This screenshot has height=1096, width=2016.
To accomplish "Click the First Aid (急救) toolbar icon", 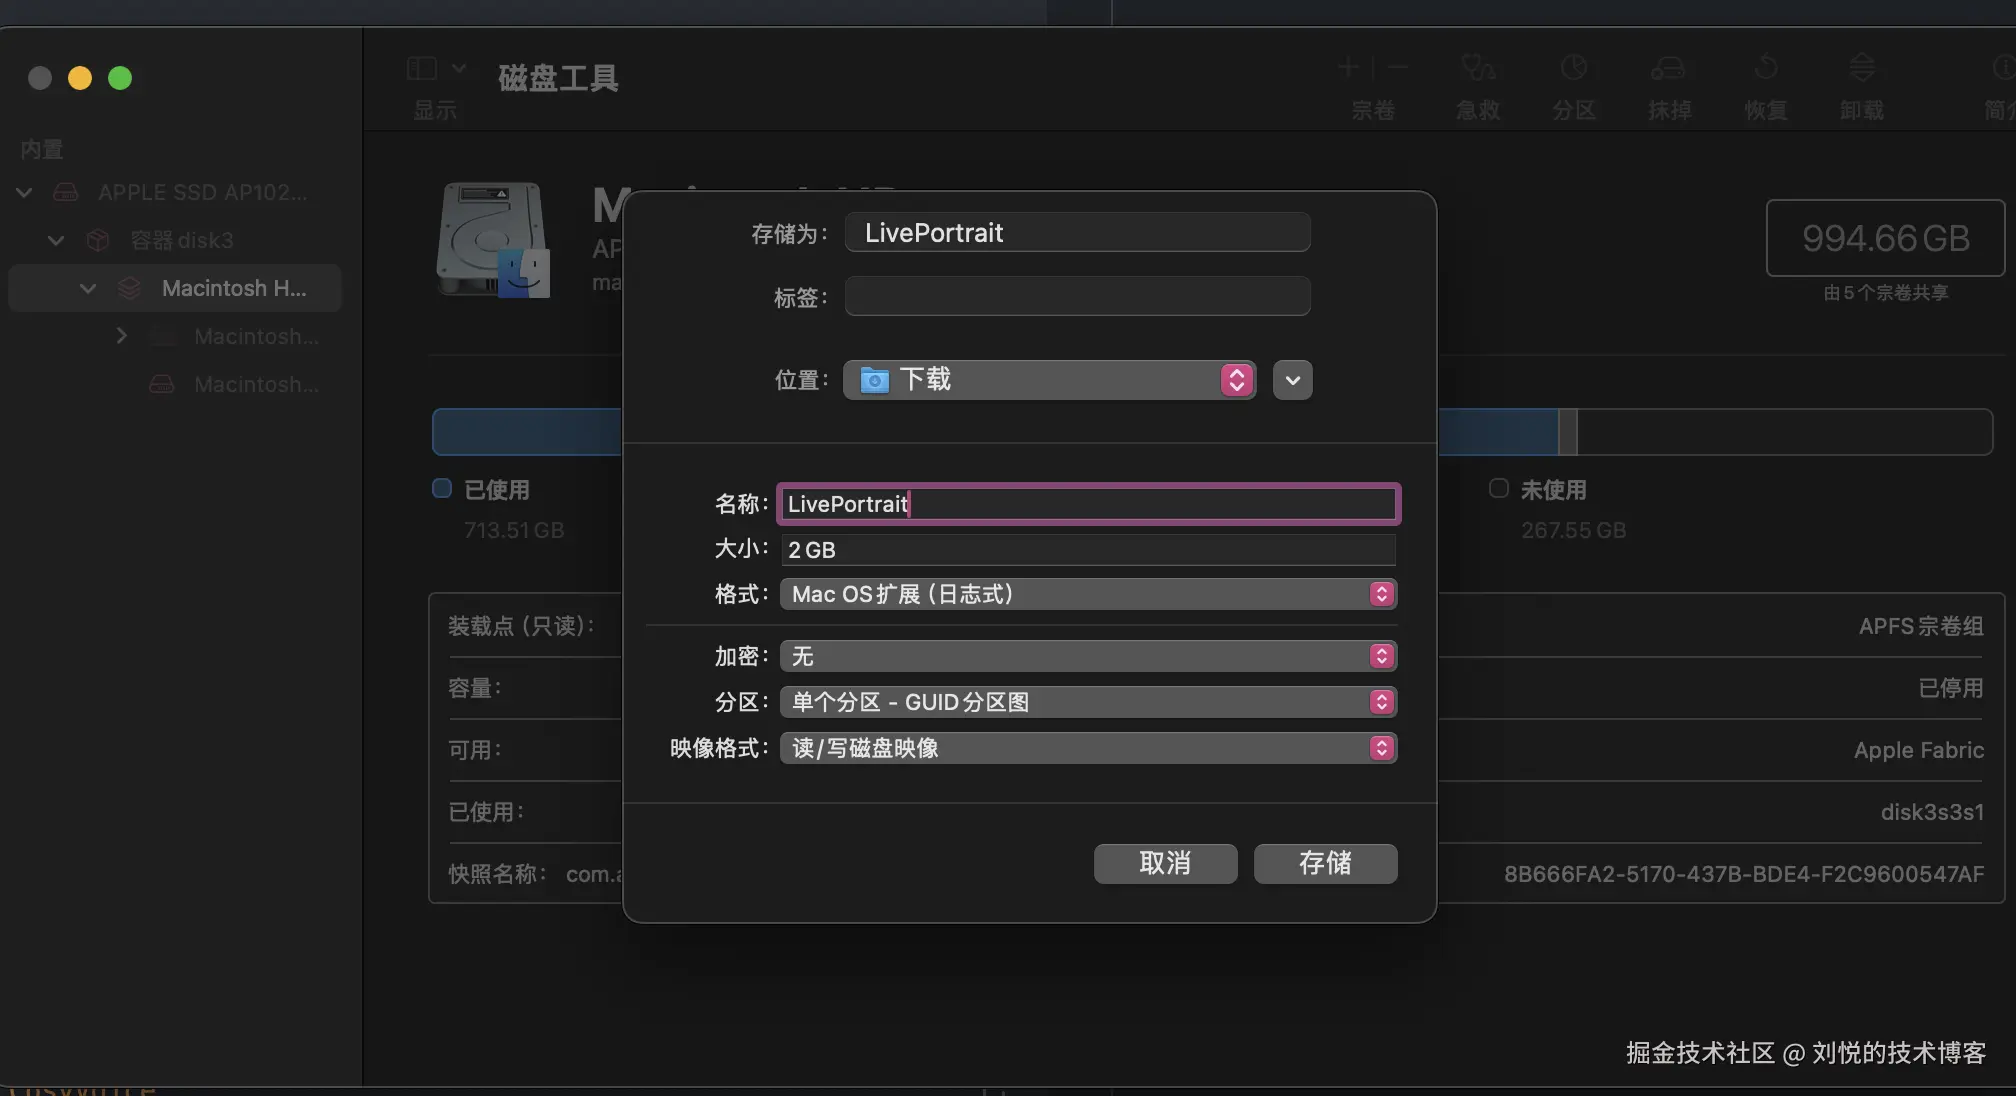I will click(x=1477, y=68).
